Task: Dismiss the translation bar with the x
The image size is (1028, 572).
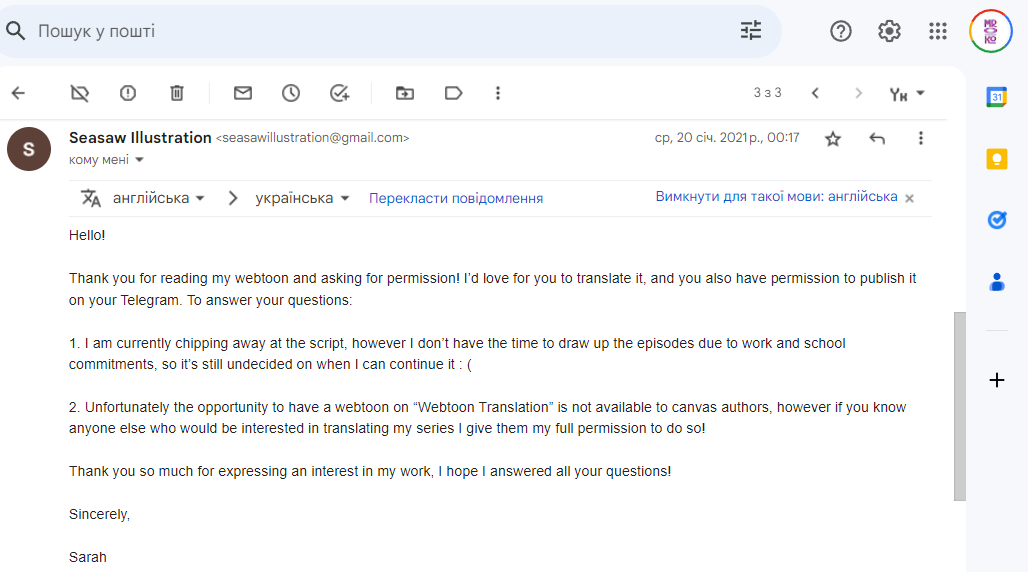Action: click(x=909, y=198)
